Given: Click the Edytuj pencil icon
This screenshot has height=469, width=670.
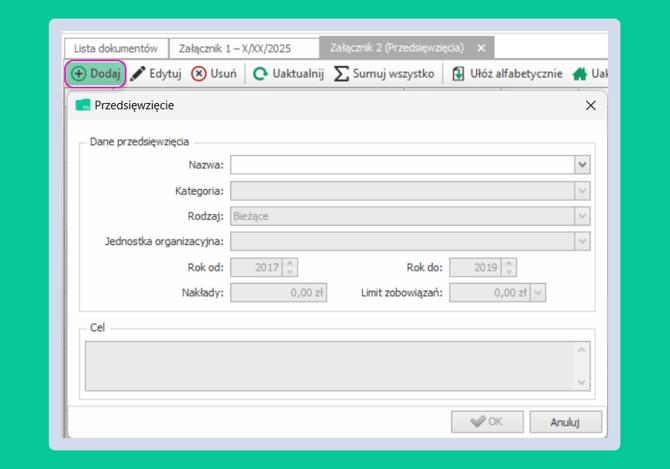Looking at the screenshot, I should point(138,74).
